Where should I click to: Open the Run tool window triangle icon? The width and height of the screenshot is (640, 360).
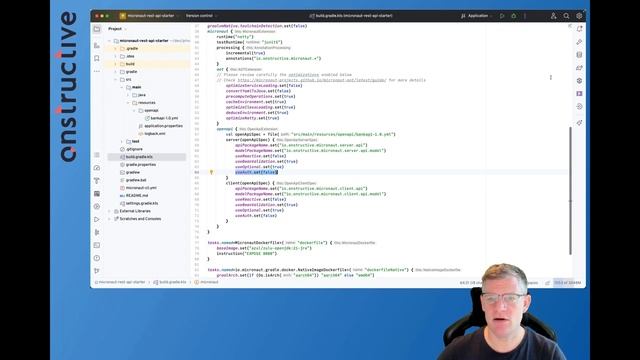(x=97, y=220)
